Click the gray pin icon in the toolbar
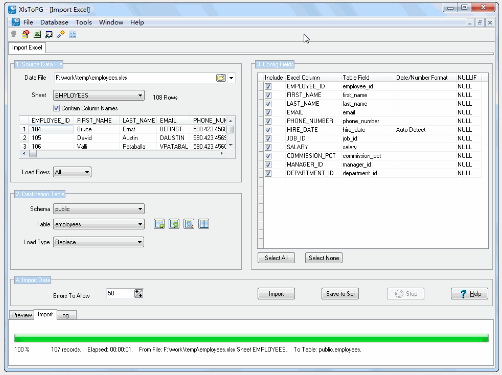This screenshot has height=375, width=502. pos(14,34)
